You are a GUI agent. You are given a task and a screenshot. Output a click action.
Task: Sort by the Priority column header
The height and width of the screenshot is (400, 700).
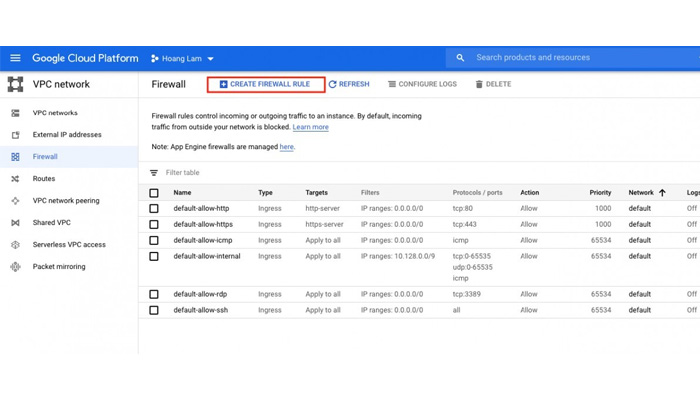(x=600, y=193)
